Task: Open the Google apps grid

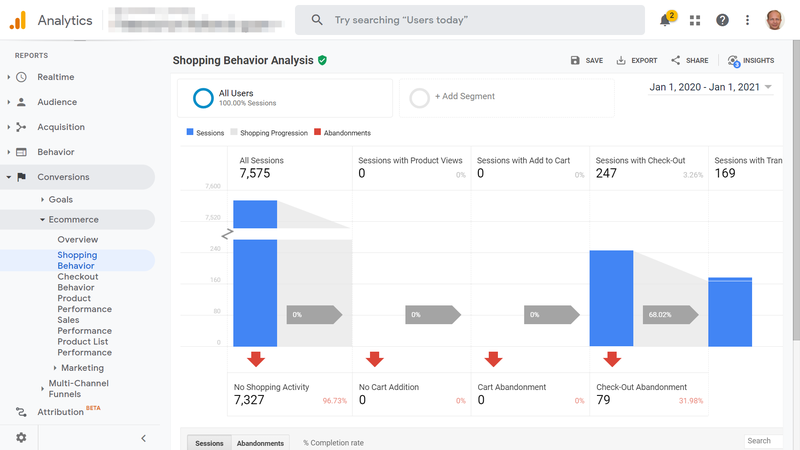Action: pyautogui.click(x=695, y=20)
